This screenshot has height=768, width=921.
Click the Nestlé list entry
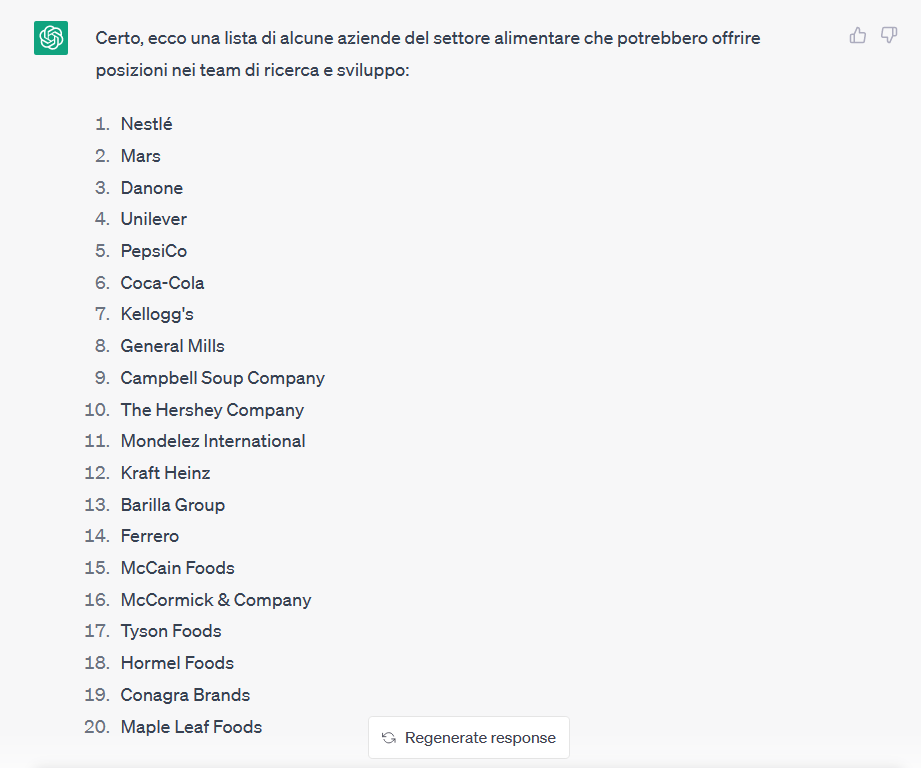pyautogui.click(x=146, y=124)
